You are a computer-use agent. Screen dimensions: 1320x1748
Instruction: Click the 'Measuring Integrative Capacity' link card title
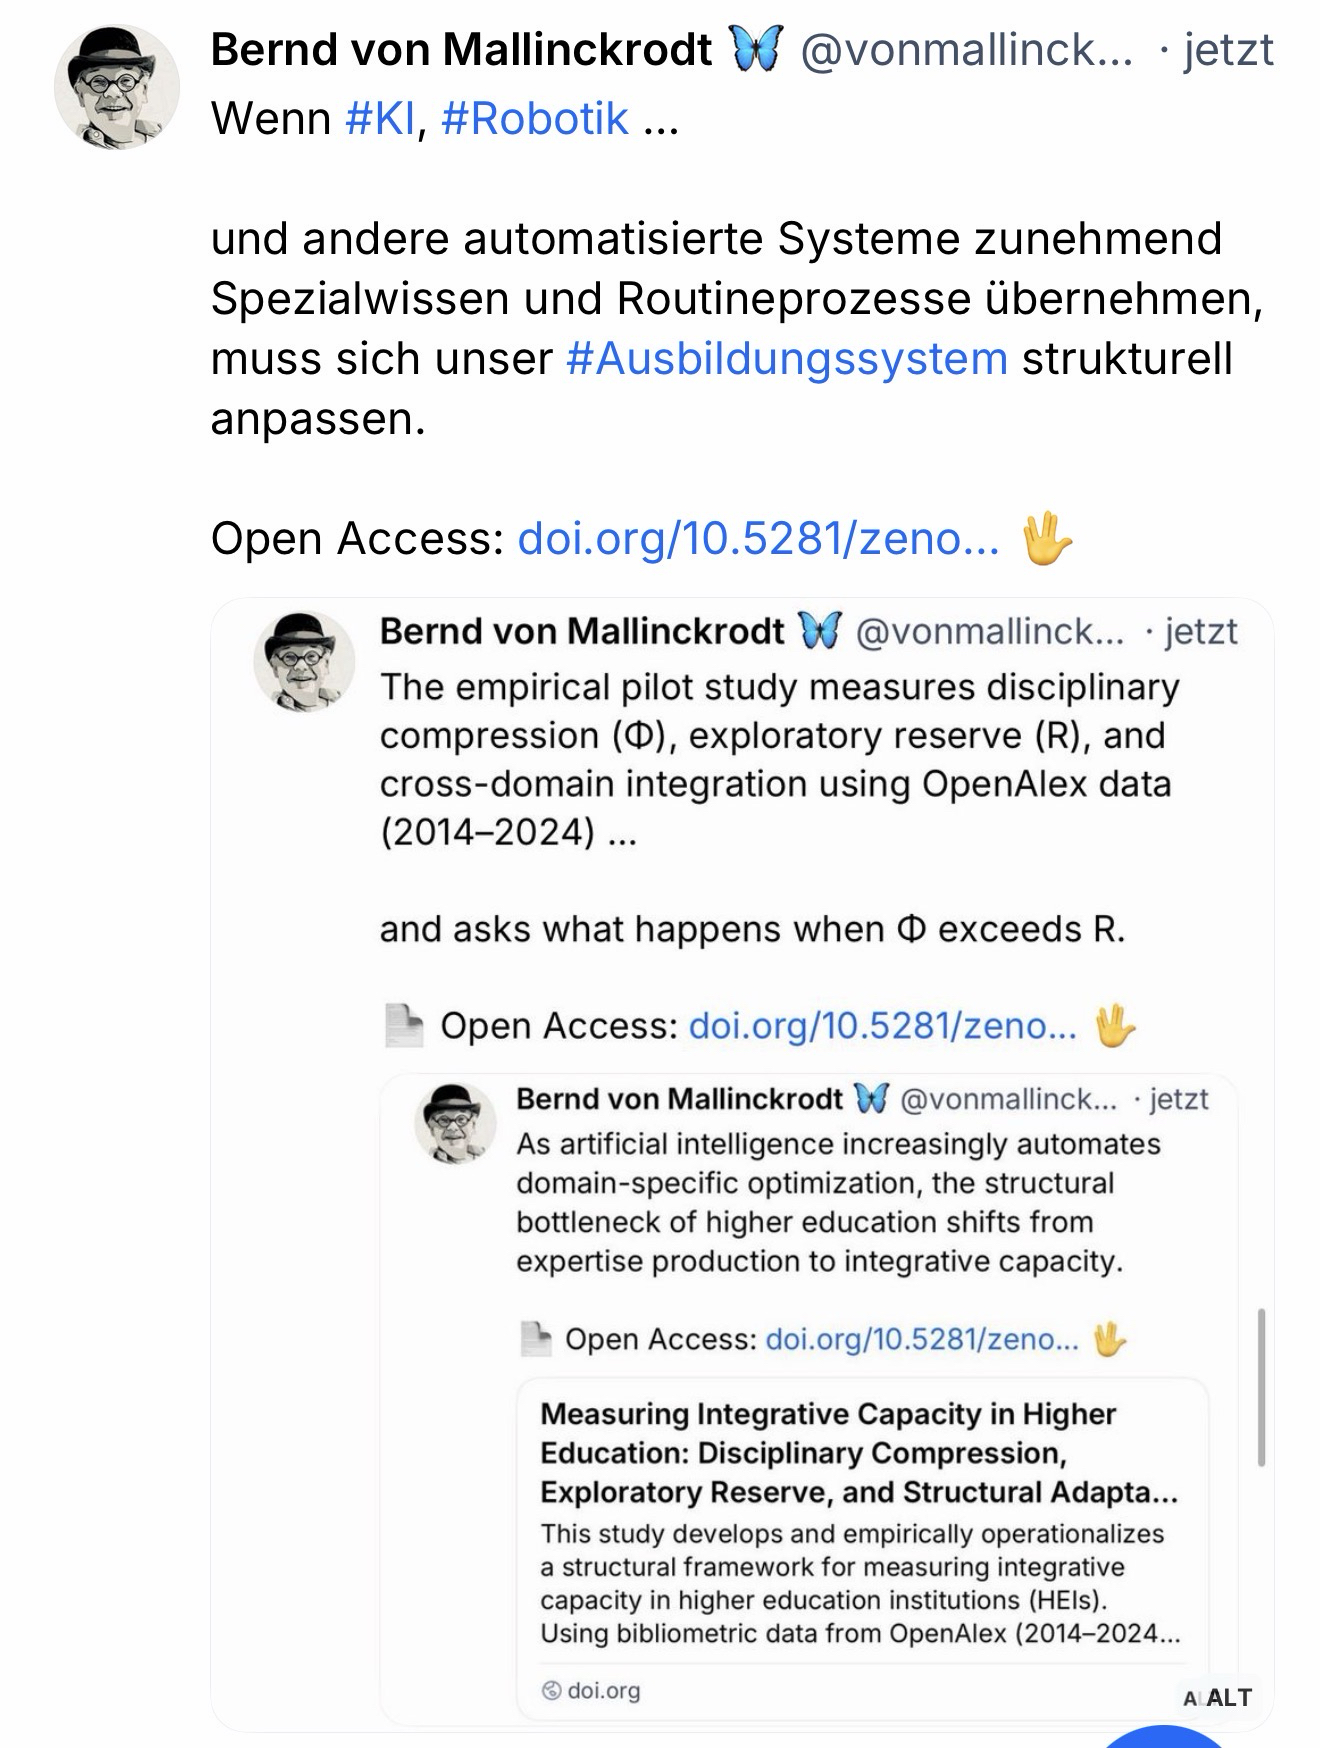pyautogui.click(x=858, y=1453)
